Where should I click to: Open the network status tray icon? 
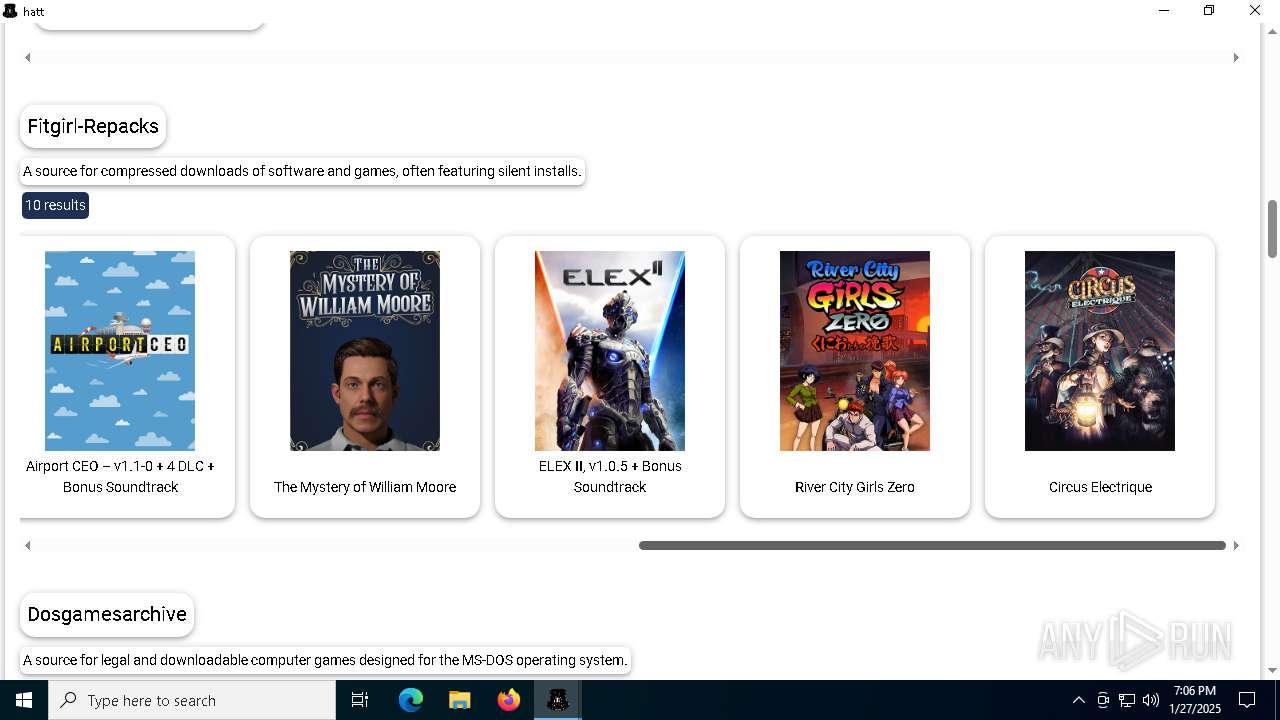click(x=1127, y=700)
